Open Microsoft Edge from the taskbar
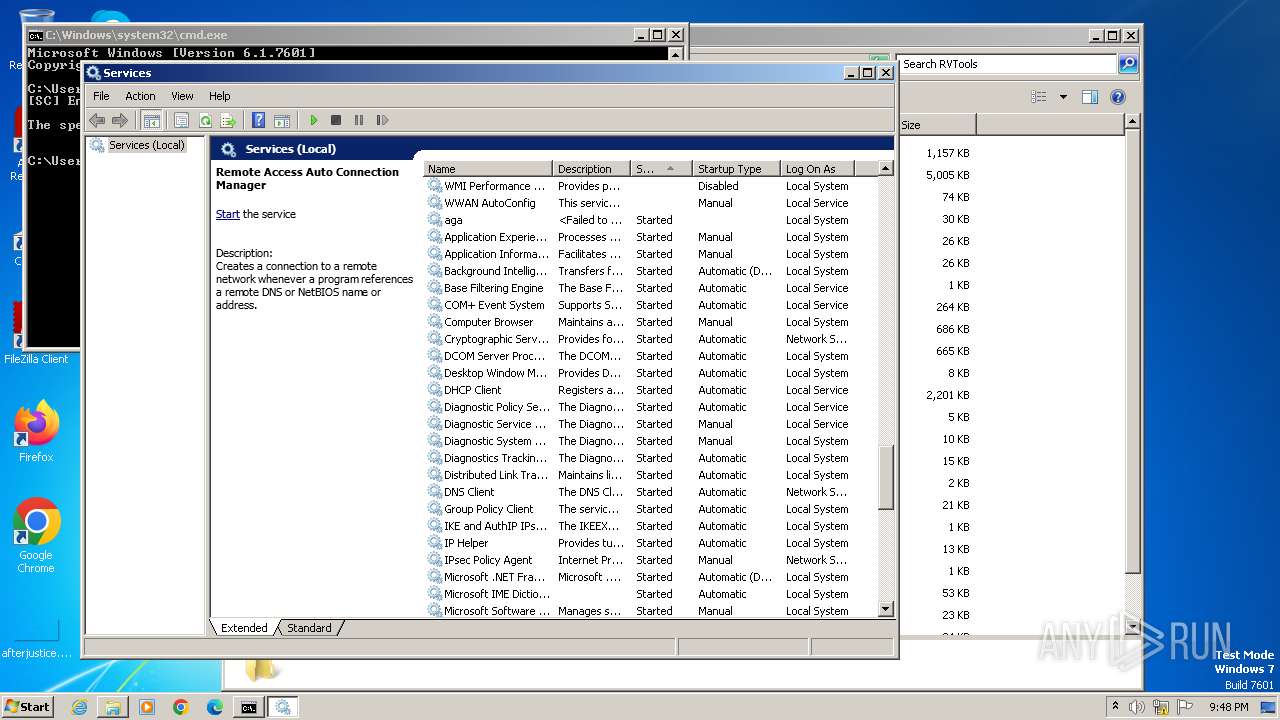This screenshot has height=720, width=1280. (214, 707)
